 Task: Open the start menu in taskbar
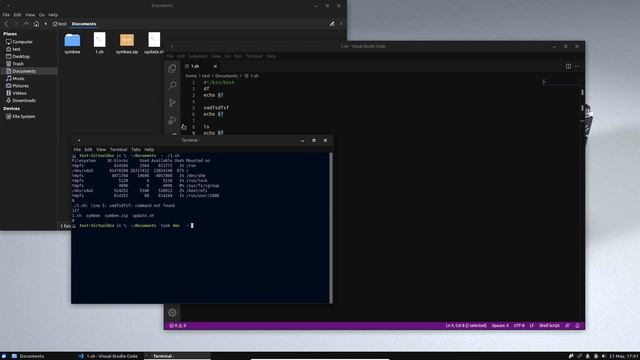pos(4,356)
